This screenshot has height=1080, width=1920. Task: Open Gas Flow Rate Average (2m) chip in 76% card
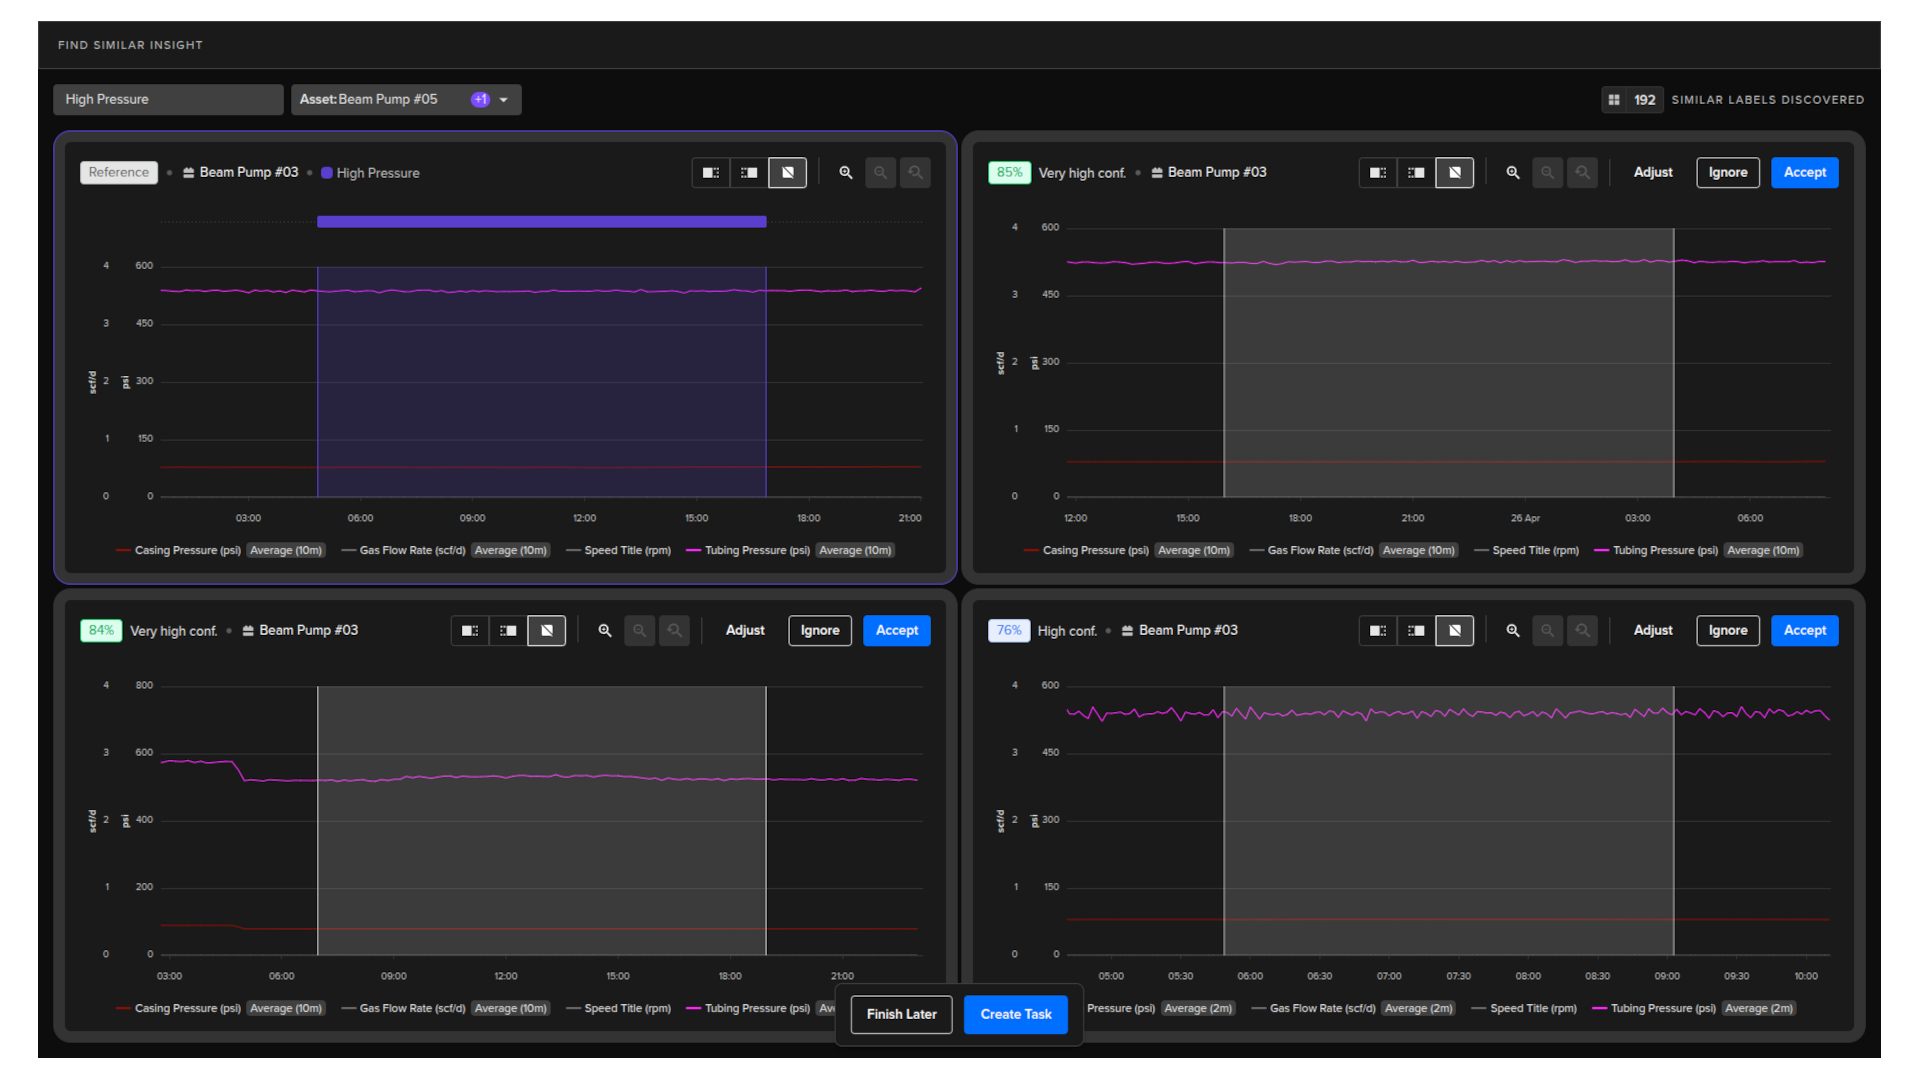pyautogui.click(x=1419, y=1009)
